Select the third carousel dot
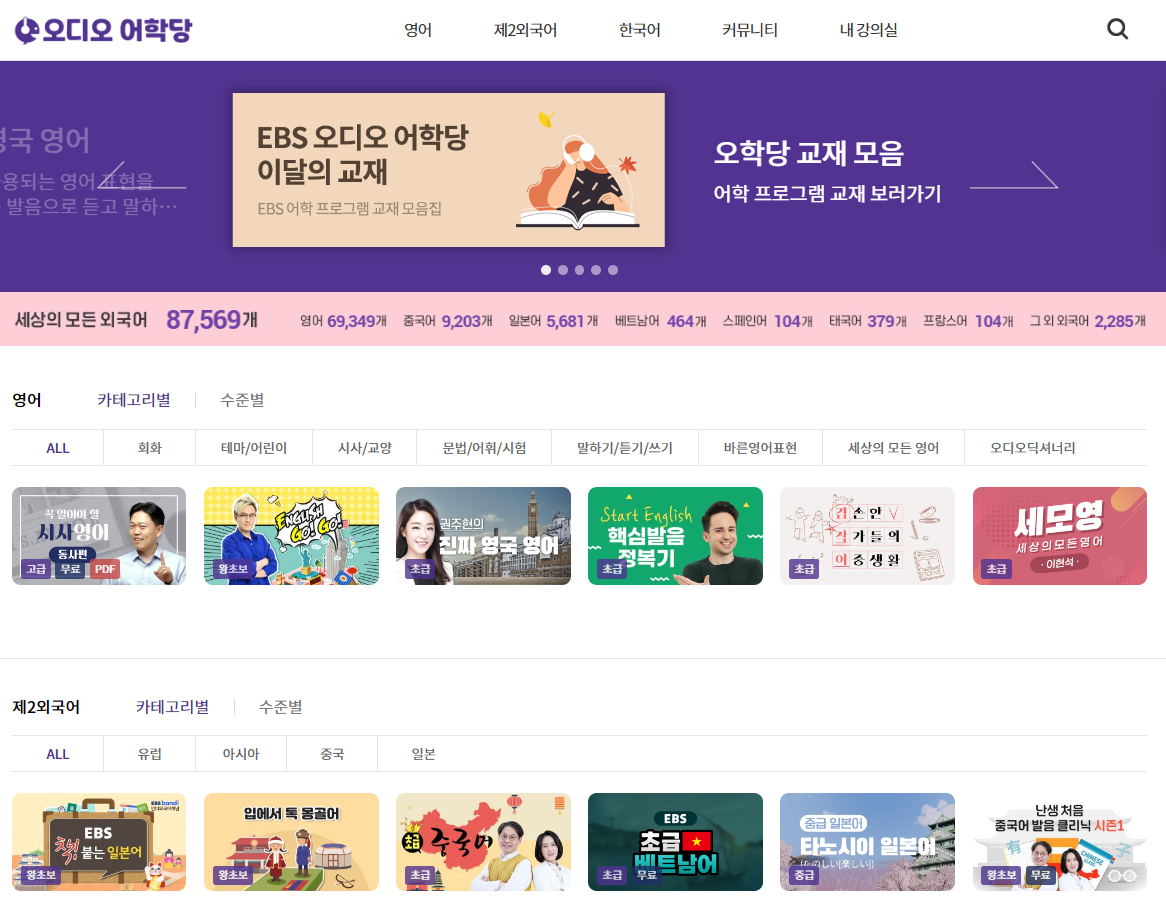The width and height of the screenshot is (1166, 906). [579, 269]
